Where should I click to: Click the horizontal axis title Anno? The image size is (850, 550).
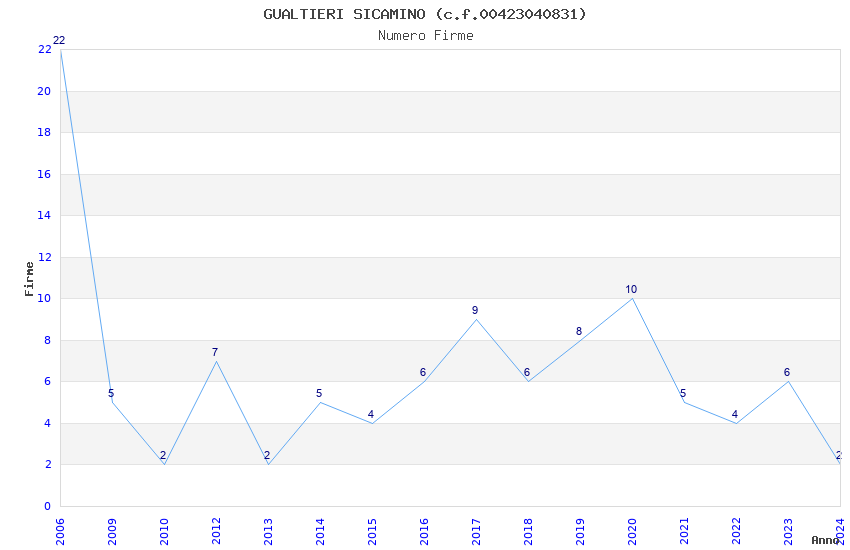[825, 540]
